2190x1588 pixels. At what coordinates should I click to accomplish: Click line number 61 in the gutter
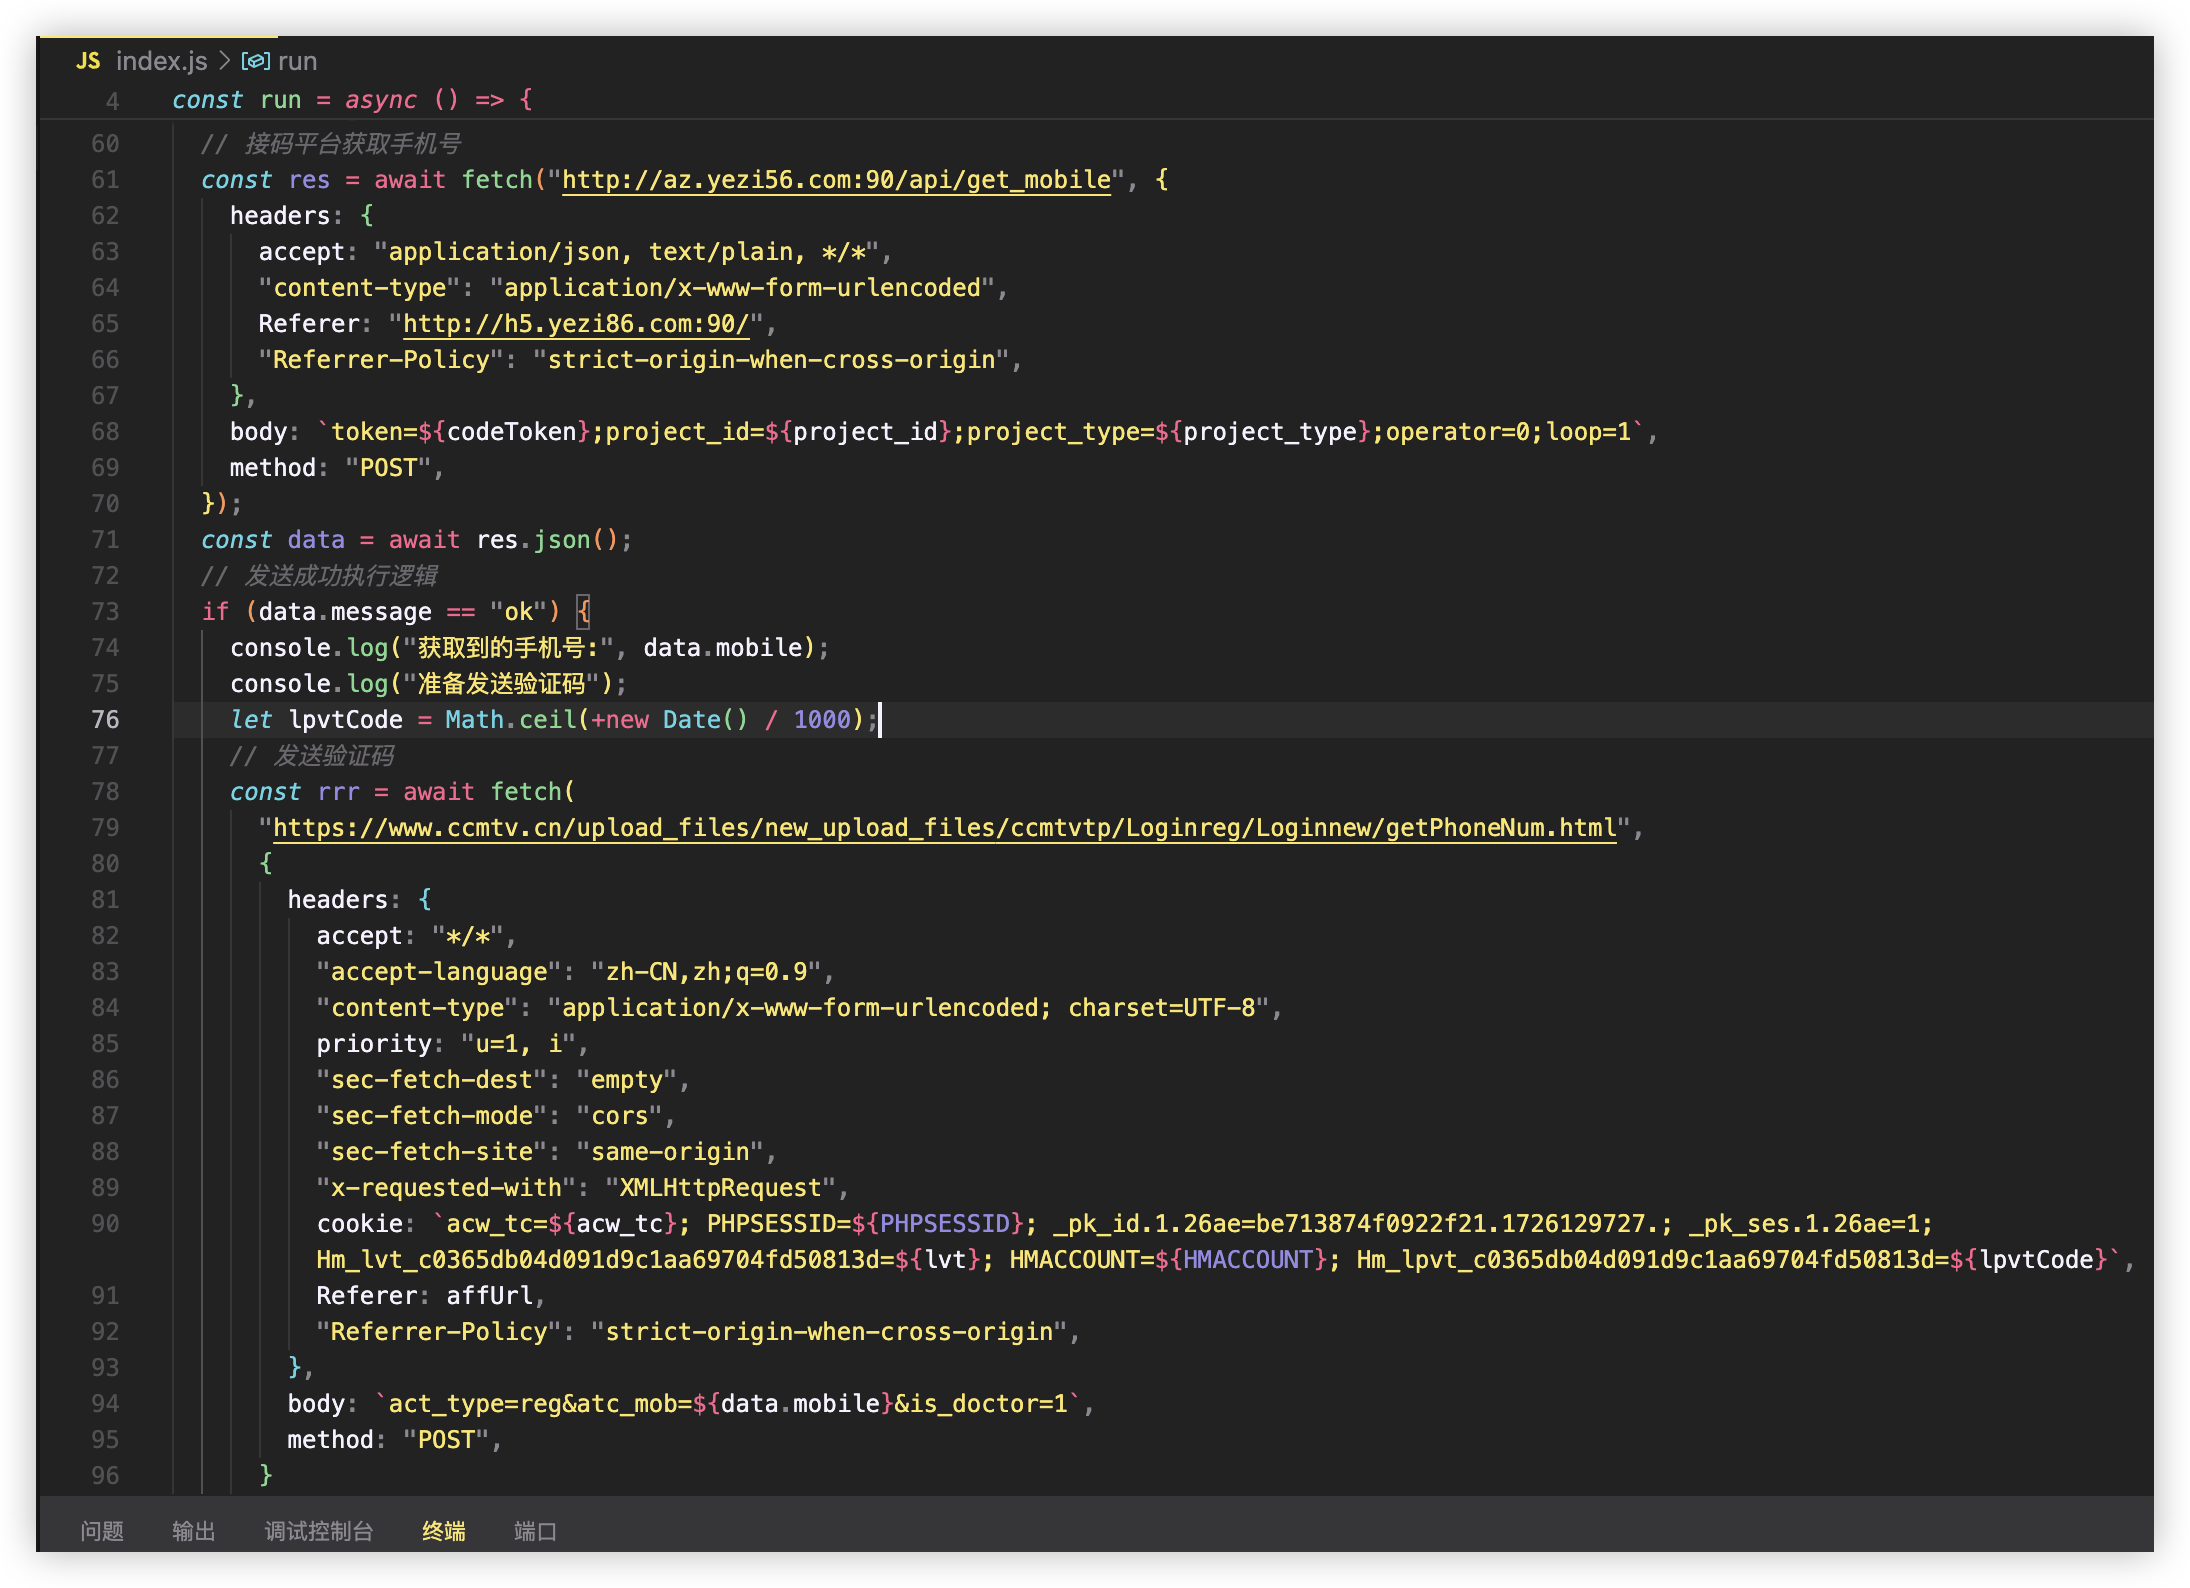(105, 180)
